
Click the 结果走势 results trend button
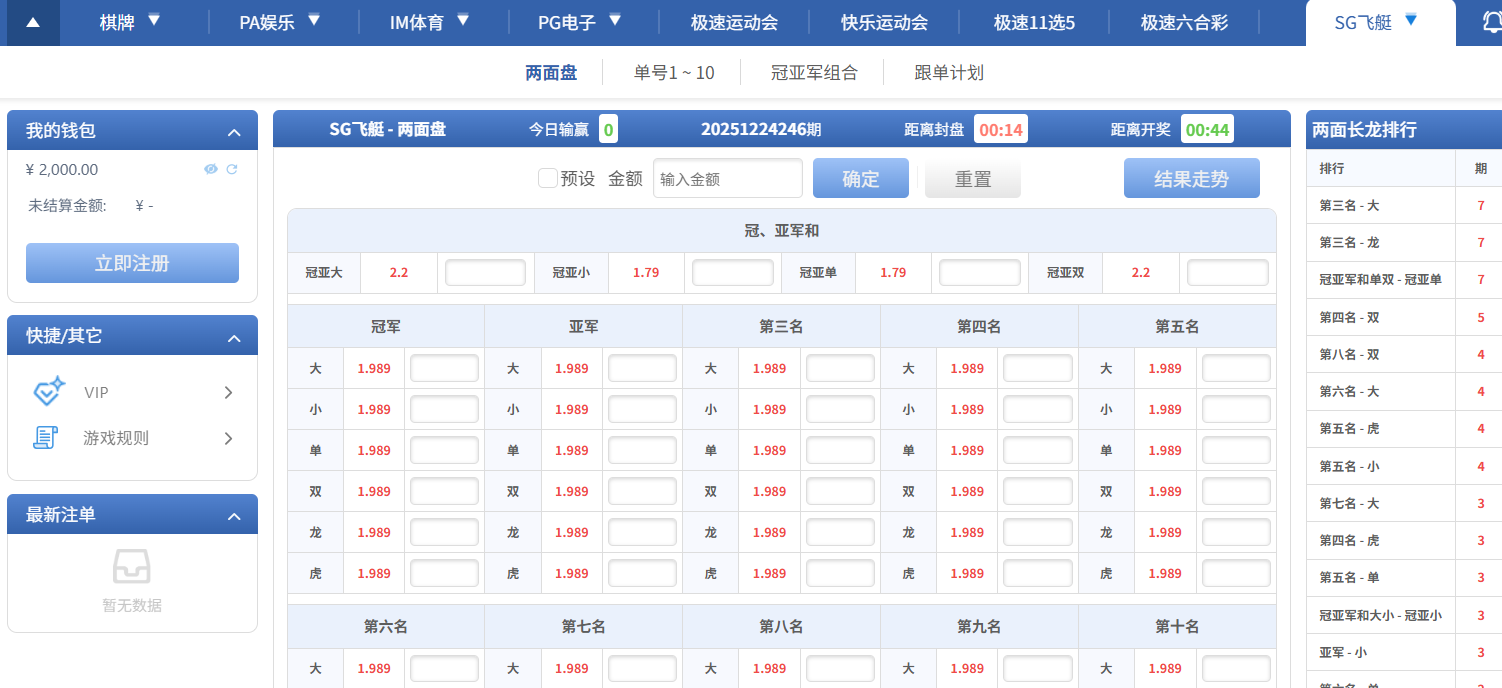point(1191,178)
